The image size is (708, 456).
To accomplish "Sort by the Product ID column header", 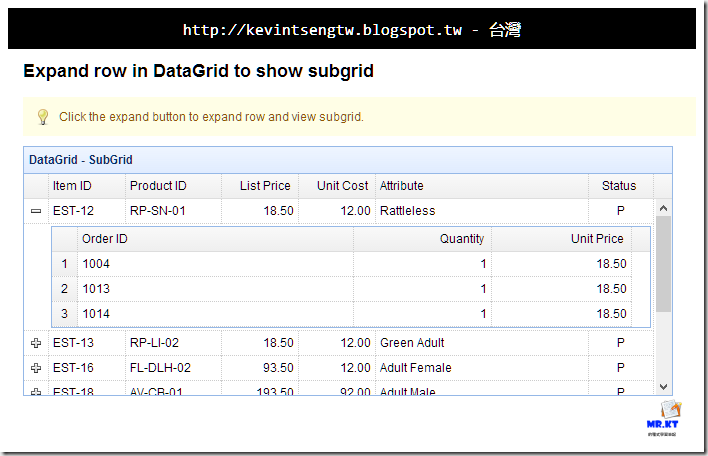I will 158,185.
